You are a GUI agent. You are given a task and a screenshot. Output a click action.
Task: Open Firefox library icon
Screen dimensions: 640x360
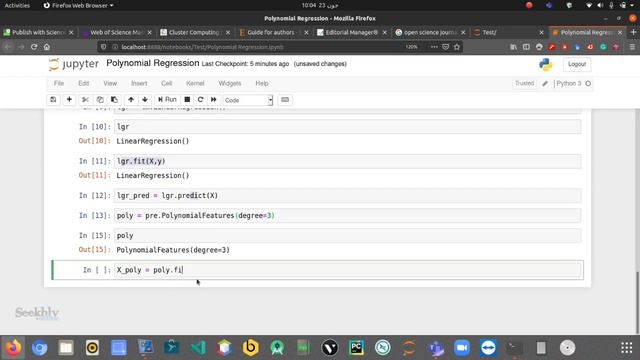point(513,47)
